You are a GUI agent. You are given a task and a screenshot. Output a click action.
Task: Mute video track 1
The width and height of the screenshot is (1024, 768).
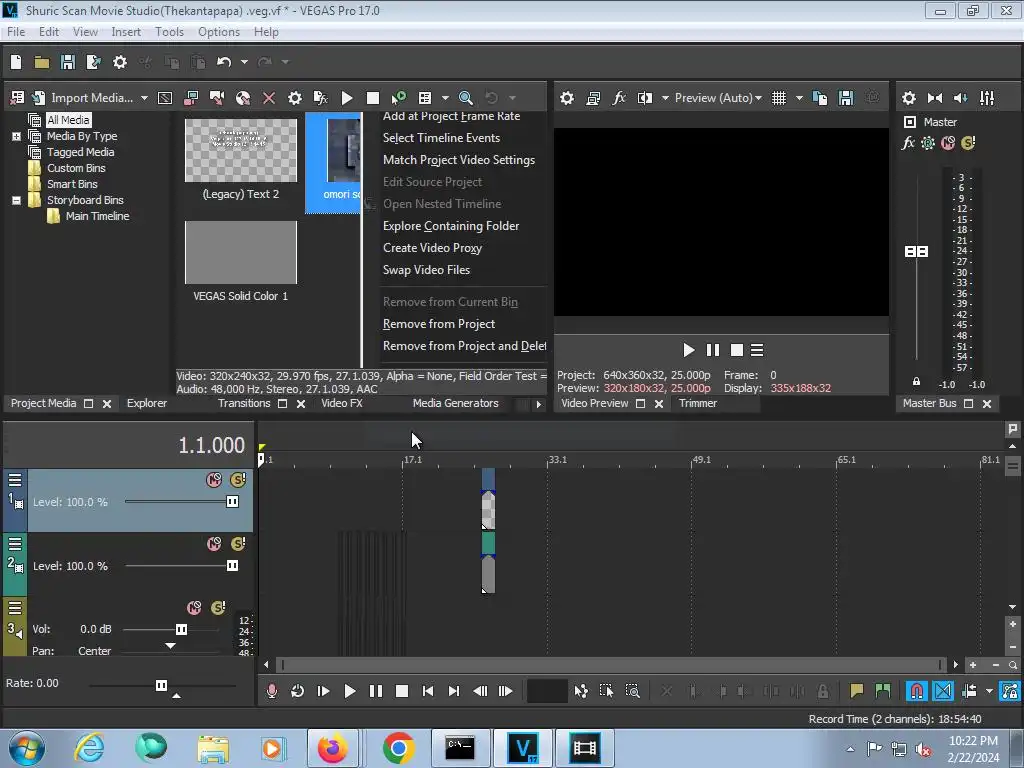[x=214, y=480]
